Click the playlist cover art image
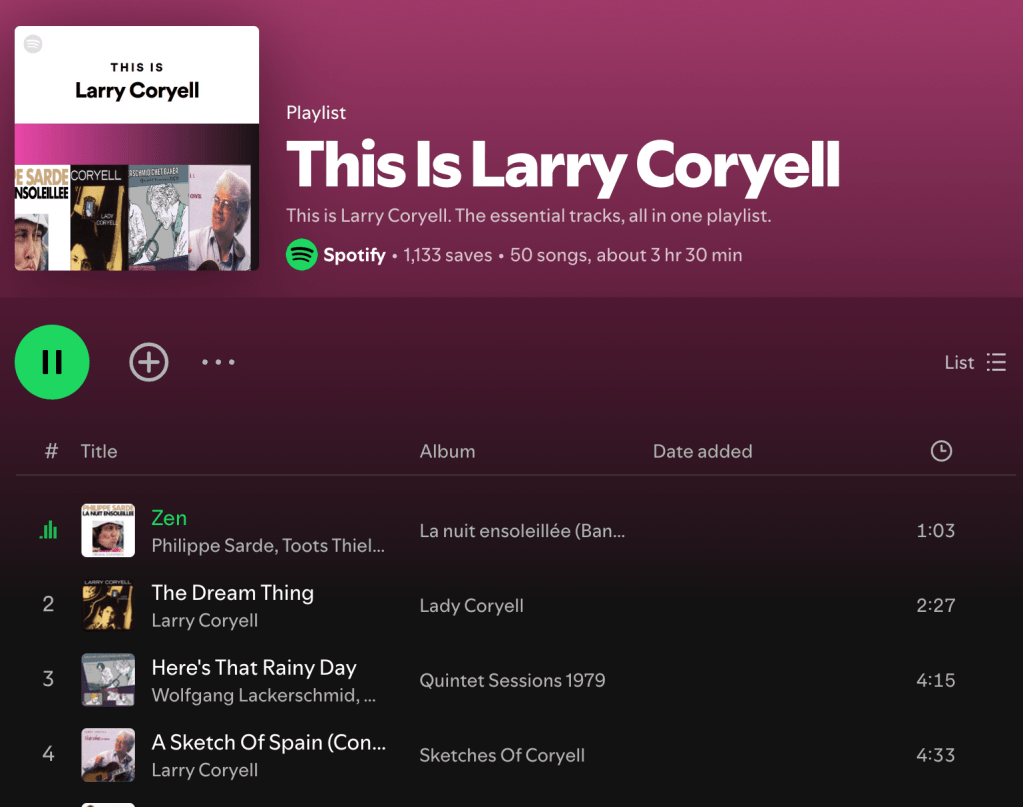 (137, 148)
